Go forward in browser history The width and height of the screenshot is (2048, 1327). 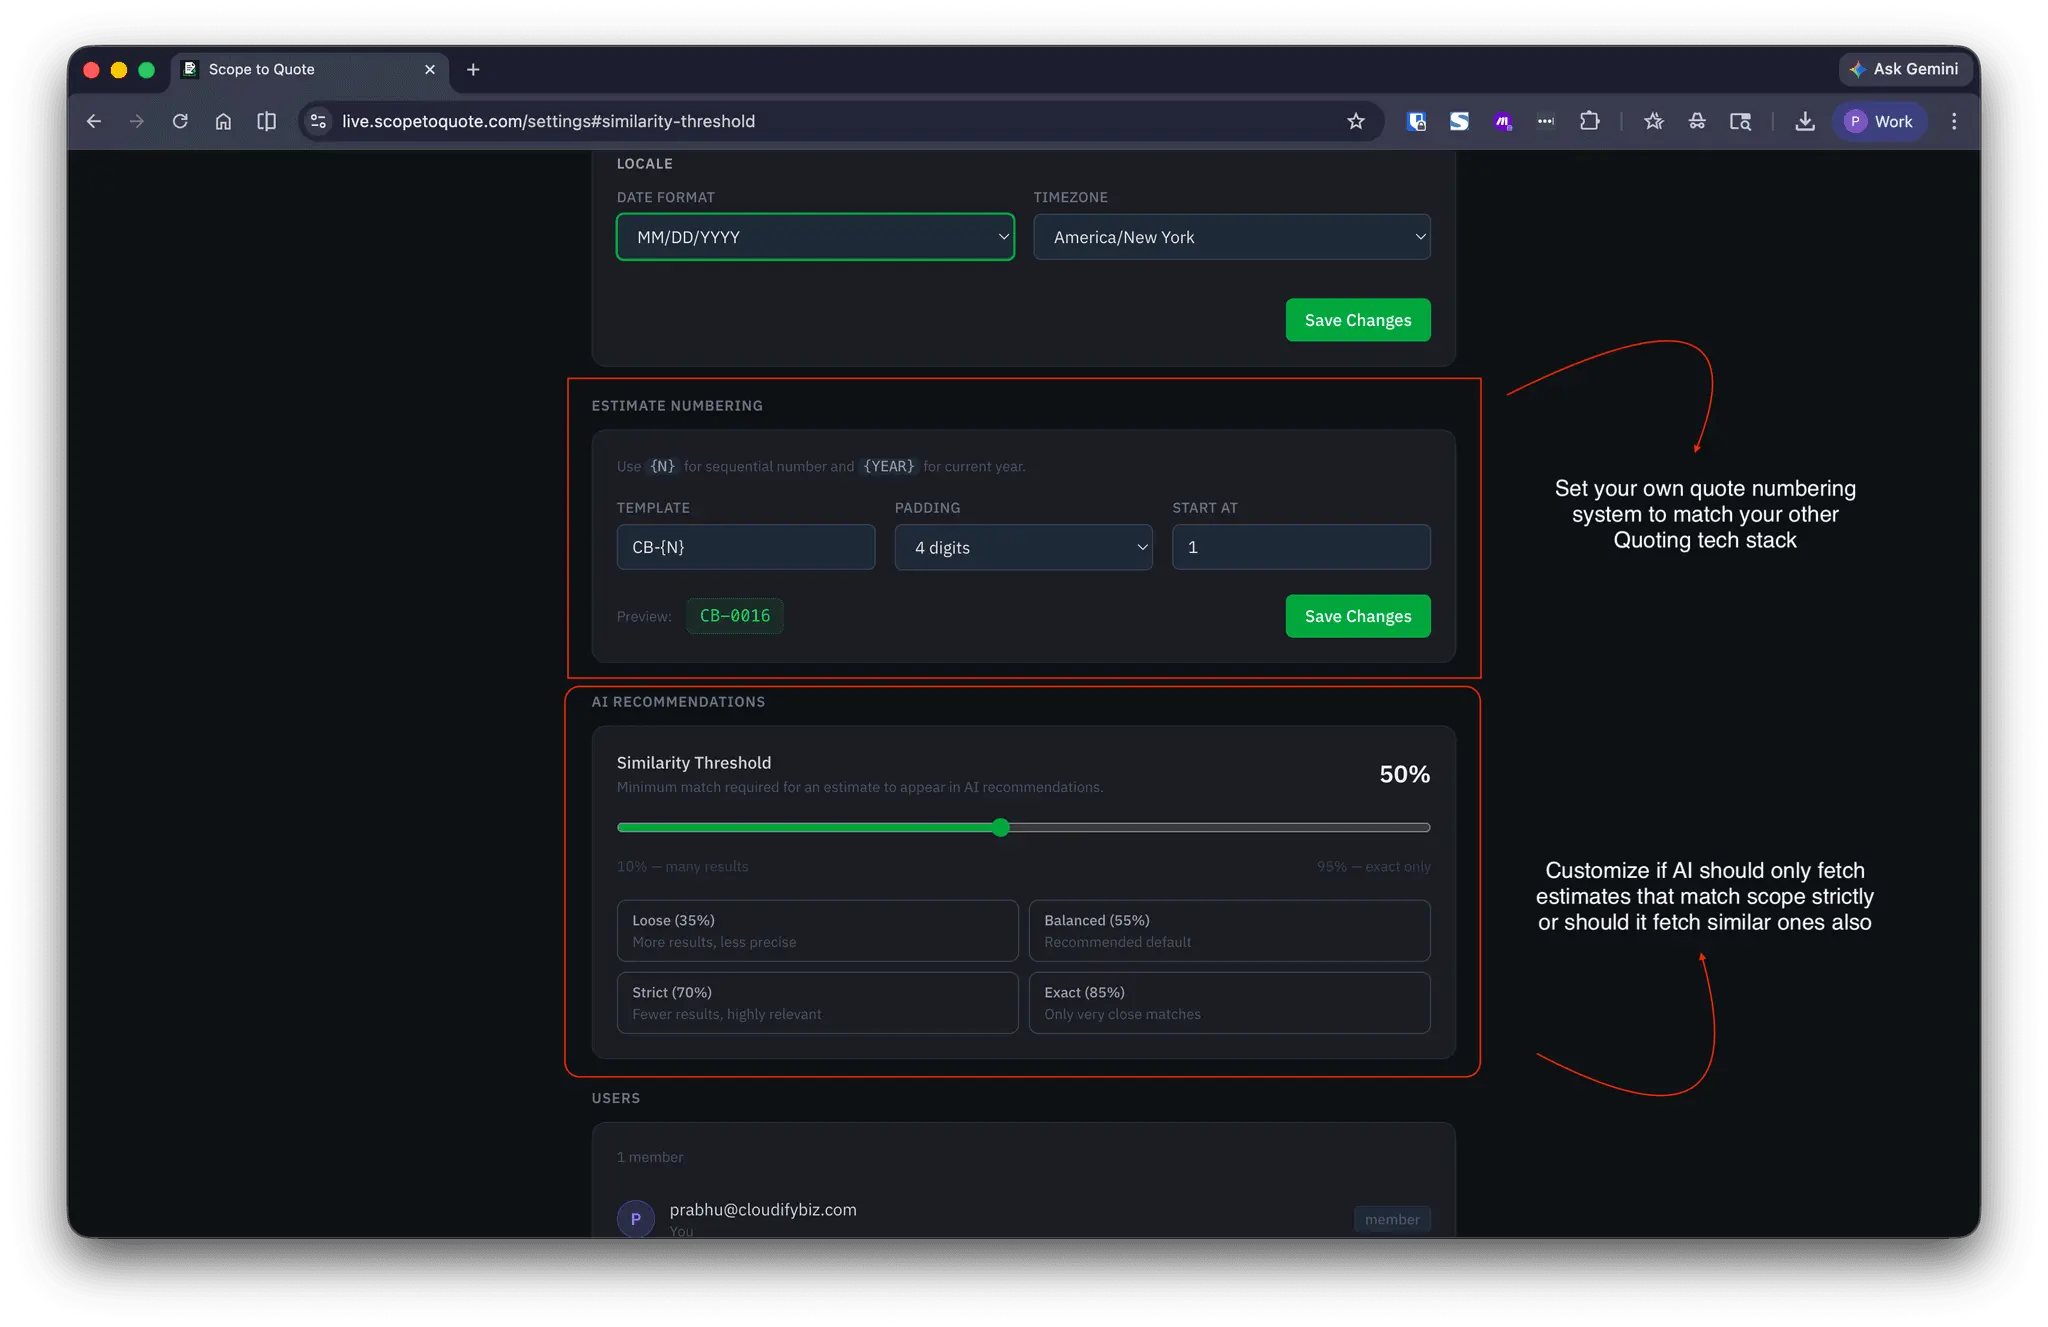137,121
